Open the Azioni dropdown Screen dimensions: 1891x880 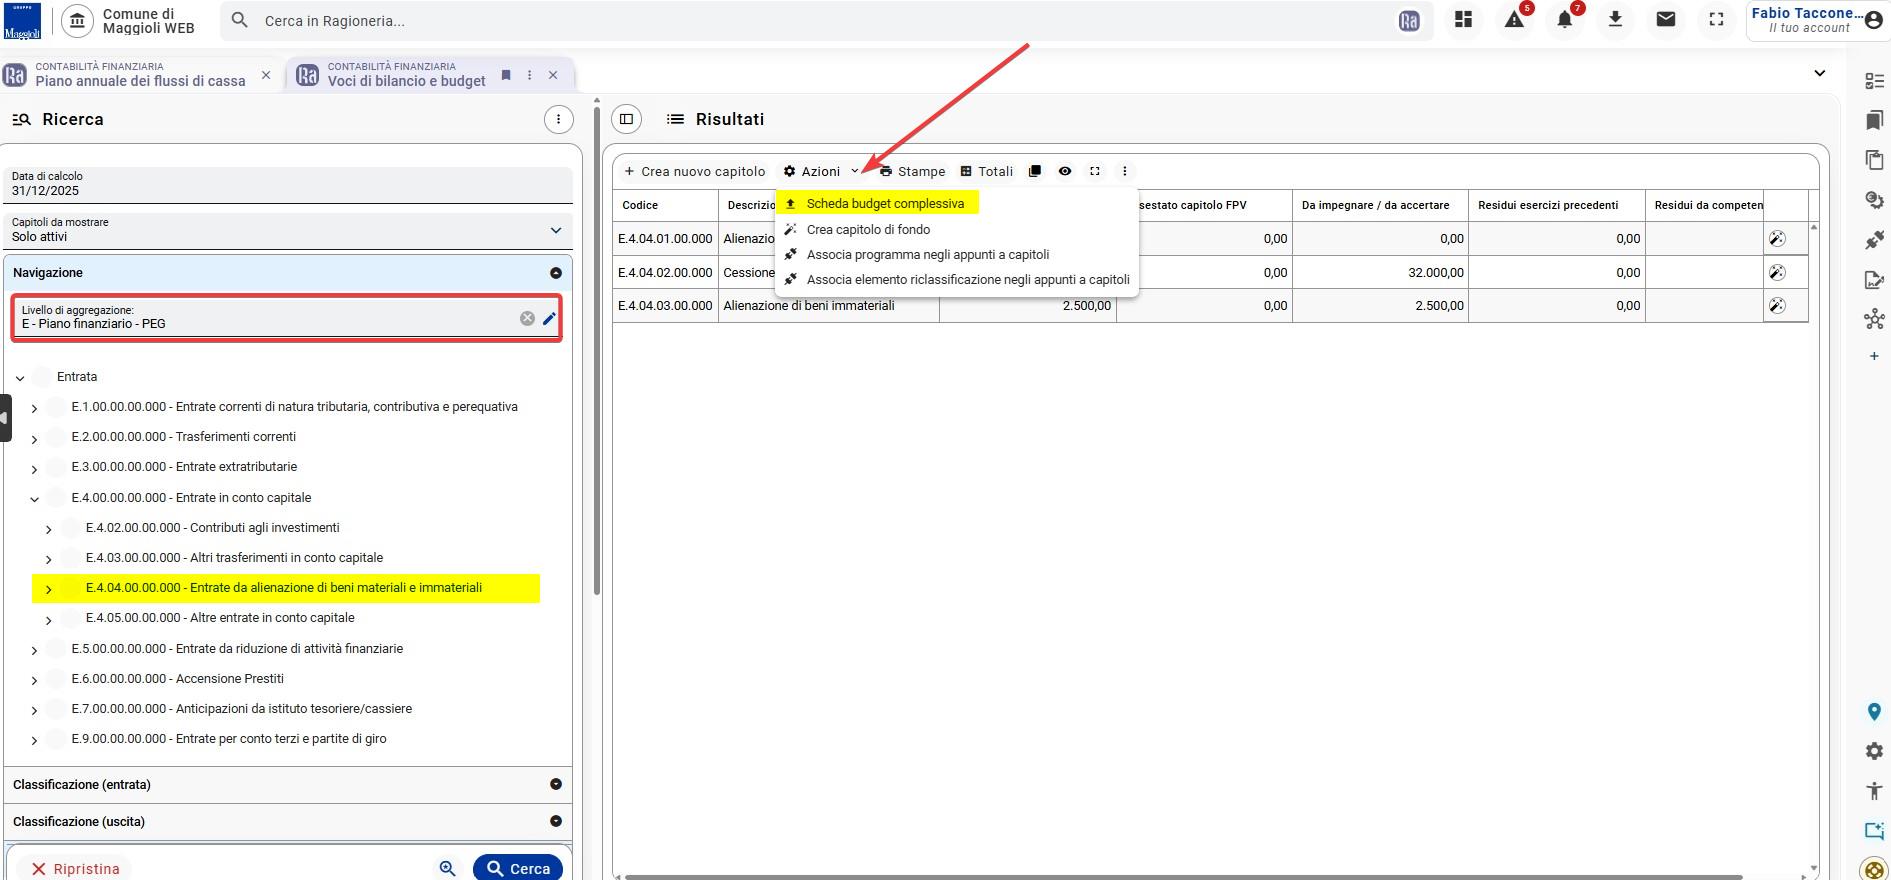point(821,171)
